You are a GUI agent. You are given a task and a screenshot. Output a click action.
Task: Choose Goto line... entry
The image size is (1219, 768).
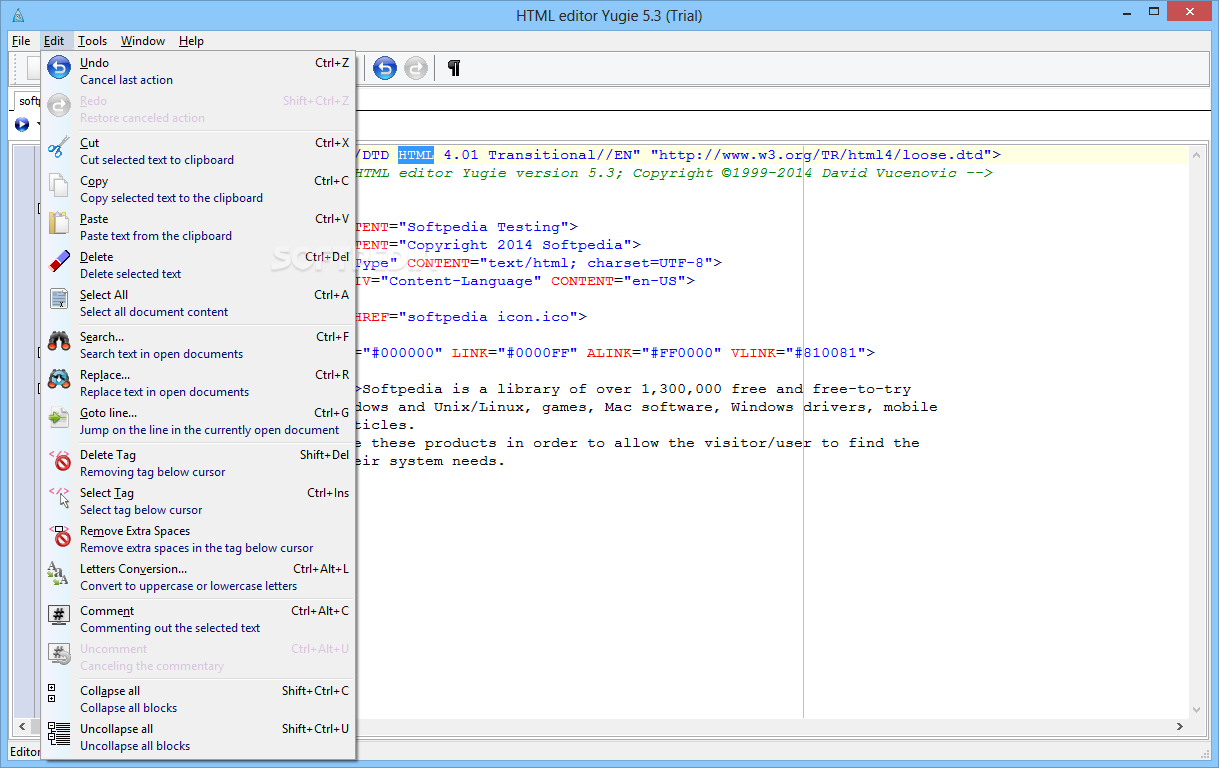199,421
